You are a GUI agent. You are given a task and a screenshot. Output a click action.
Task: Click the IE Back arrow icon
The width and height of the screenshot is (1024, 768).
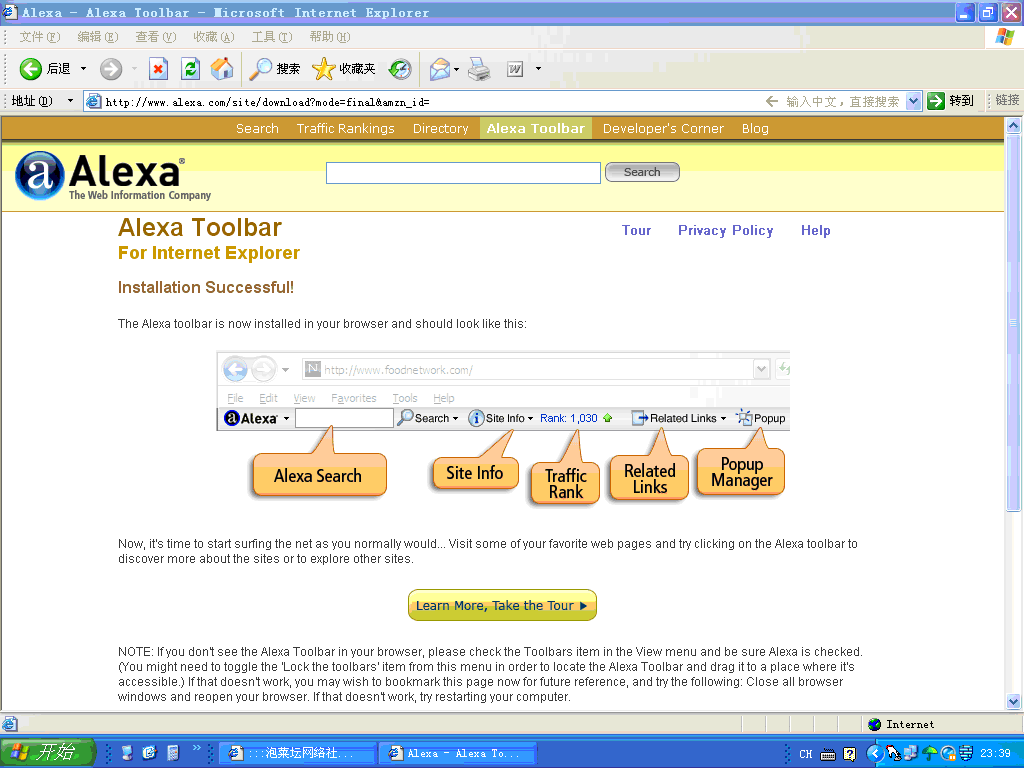[30, 69]
